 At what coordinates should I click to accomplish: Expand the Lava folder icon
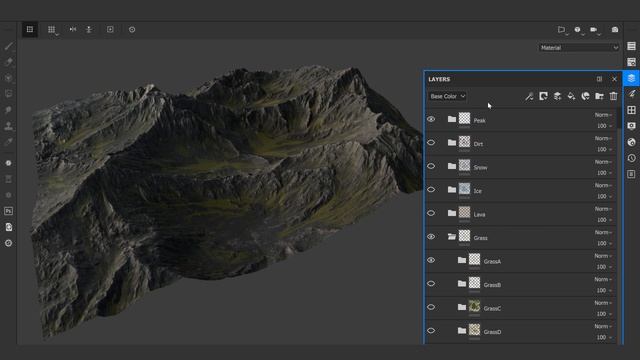point(451,213)
